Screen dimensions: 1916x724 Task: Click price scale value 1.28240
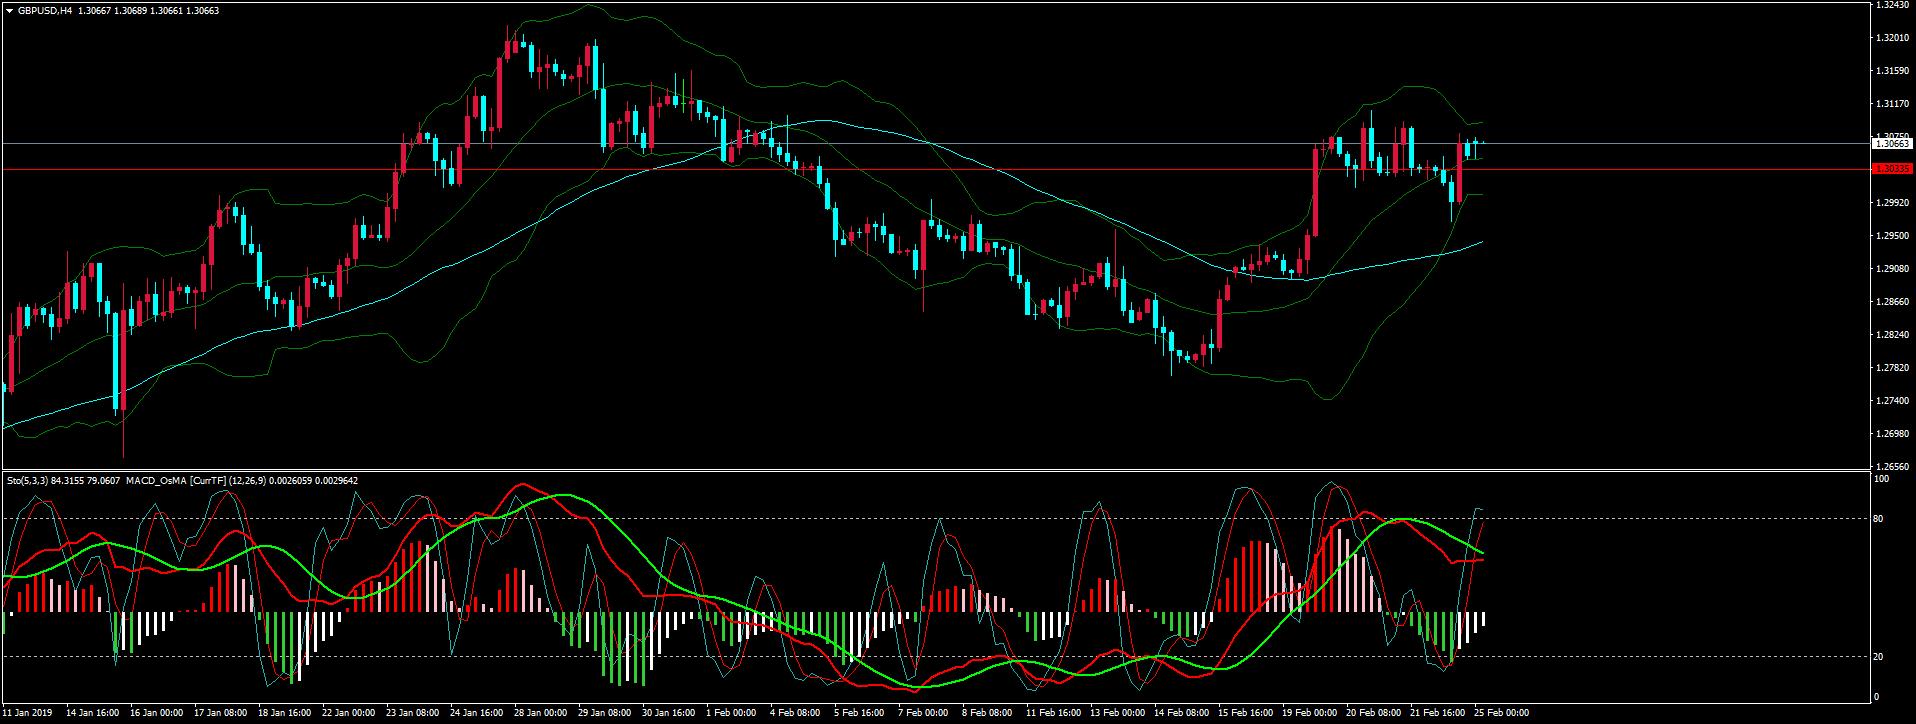(x=1892, y=335)
